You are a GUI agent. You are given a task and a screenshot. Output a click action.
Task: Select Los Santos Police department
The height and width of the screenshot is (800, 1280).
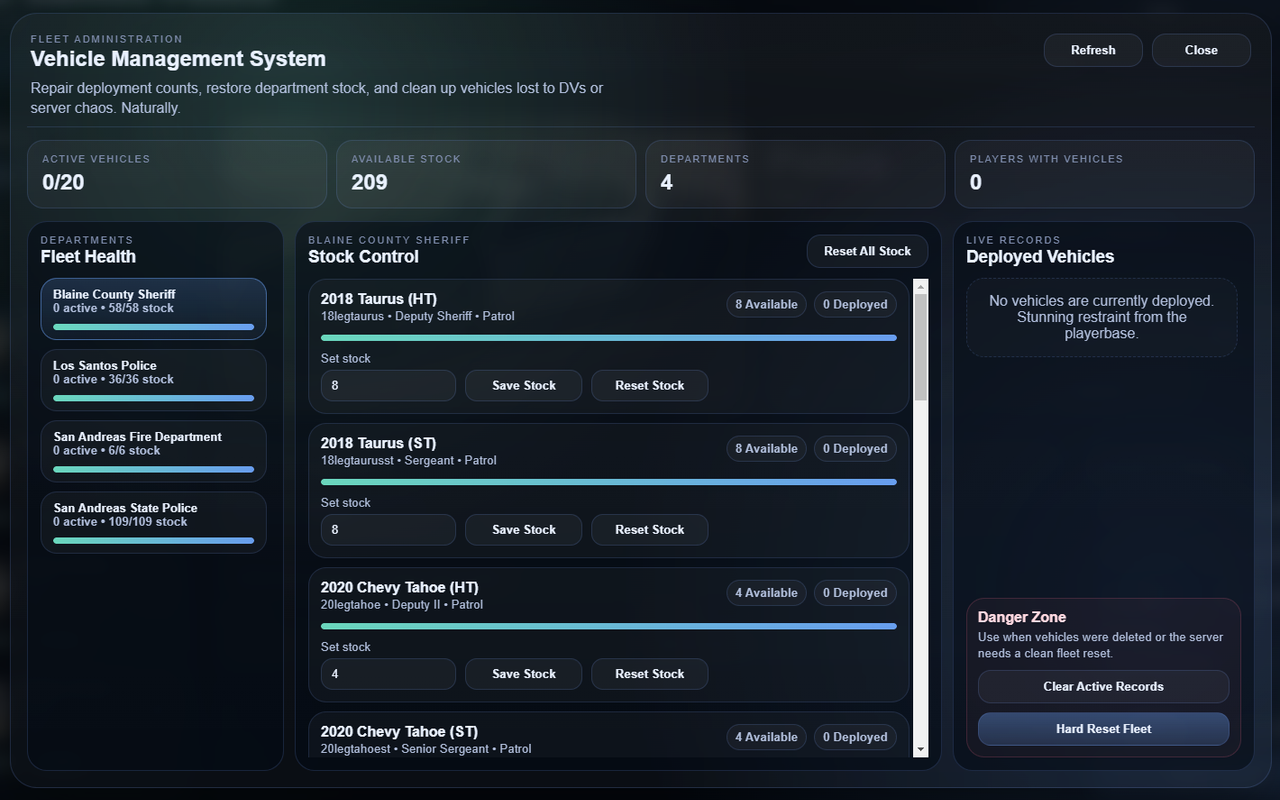(x=154, y=380)
